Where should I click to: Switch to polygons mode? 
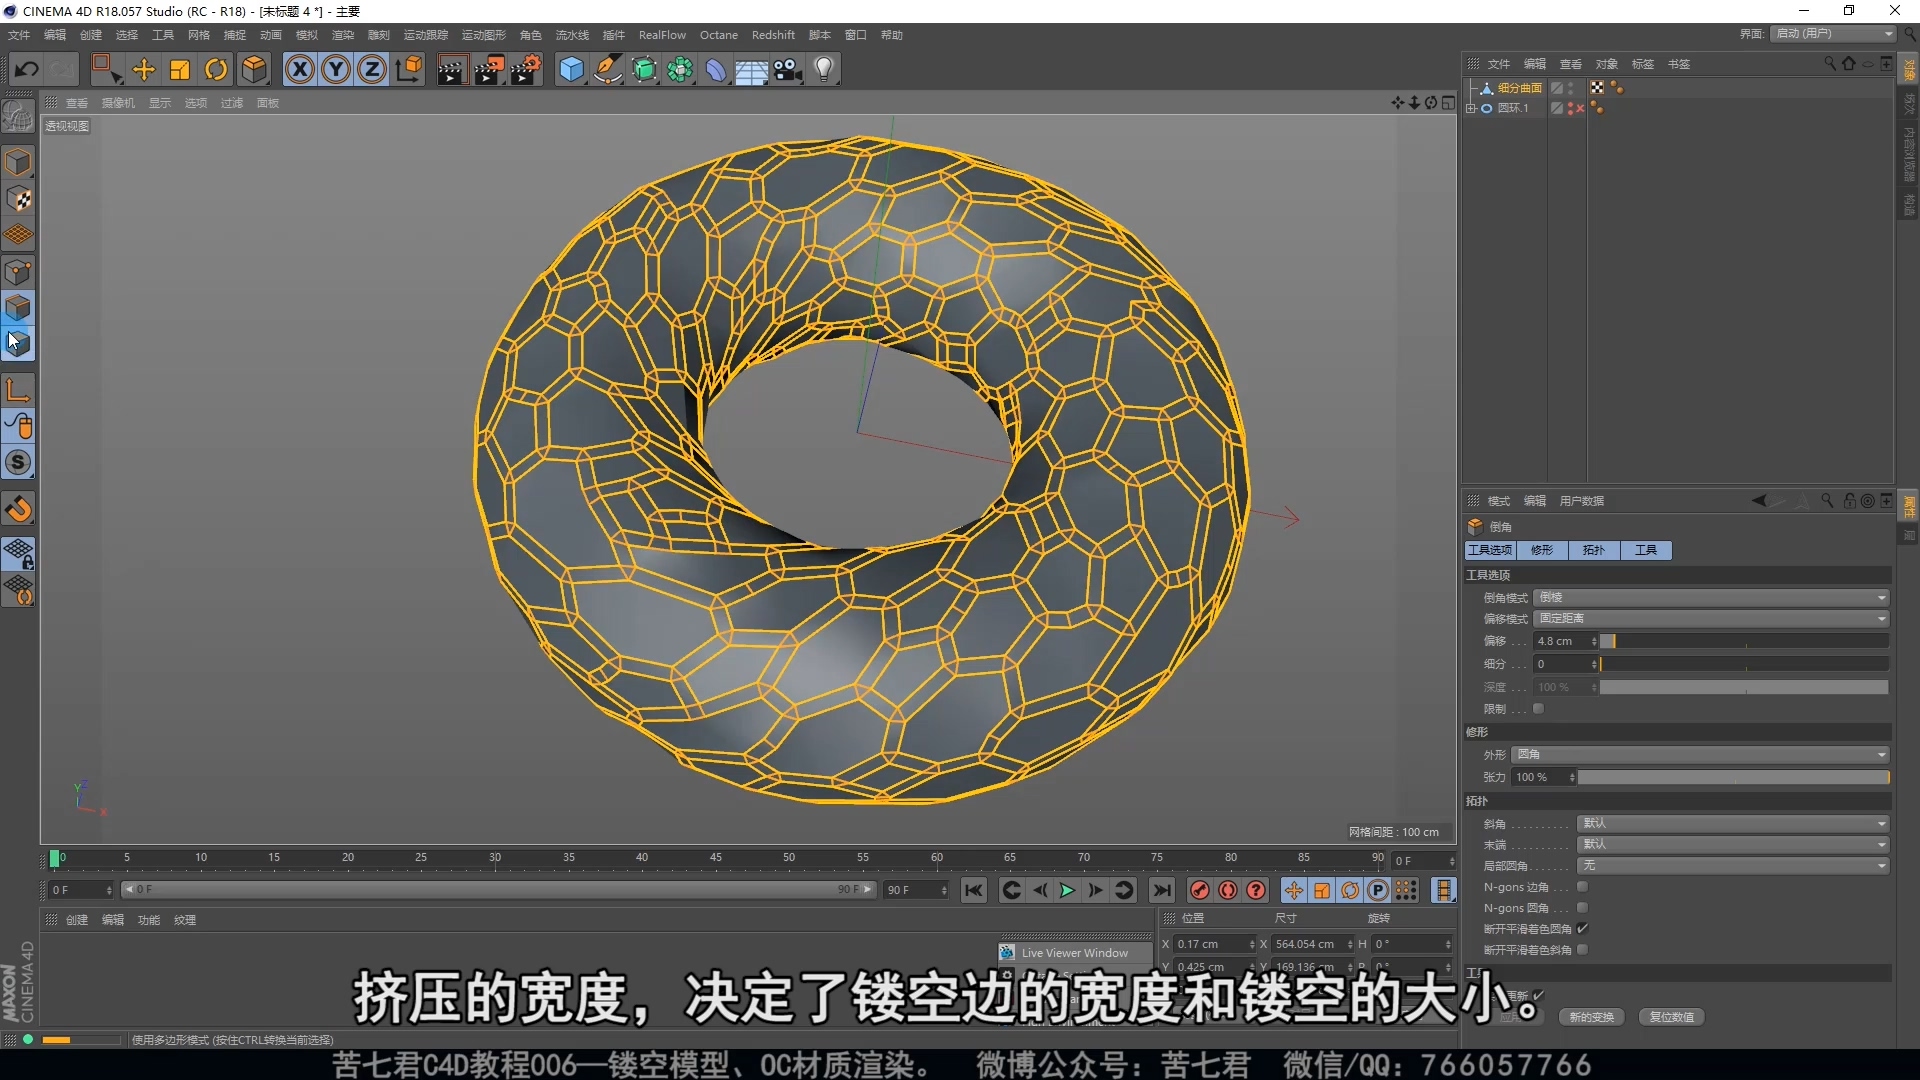[18, 343]
